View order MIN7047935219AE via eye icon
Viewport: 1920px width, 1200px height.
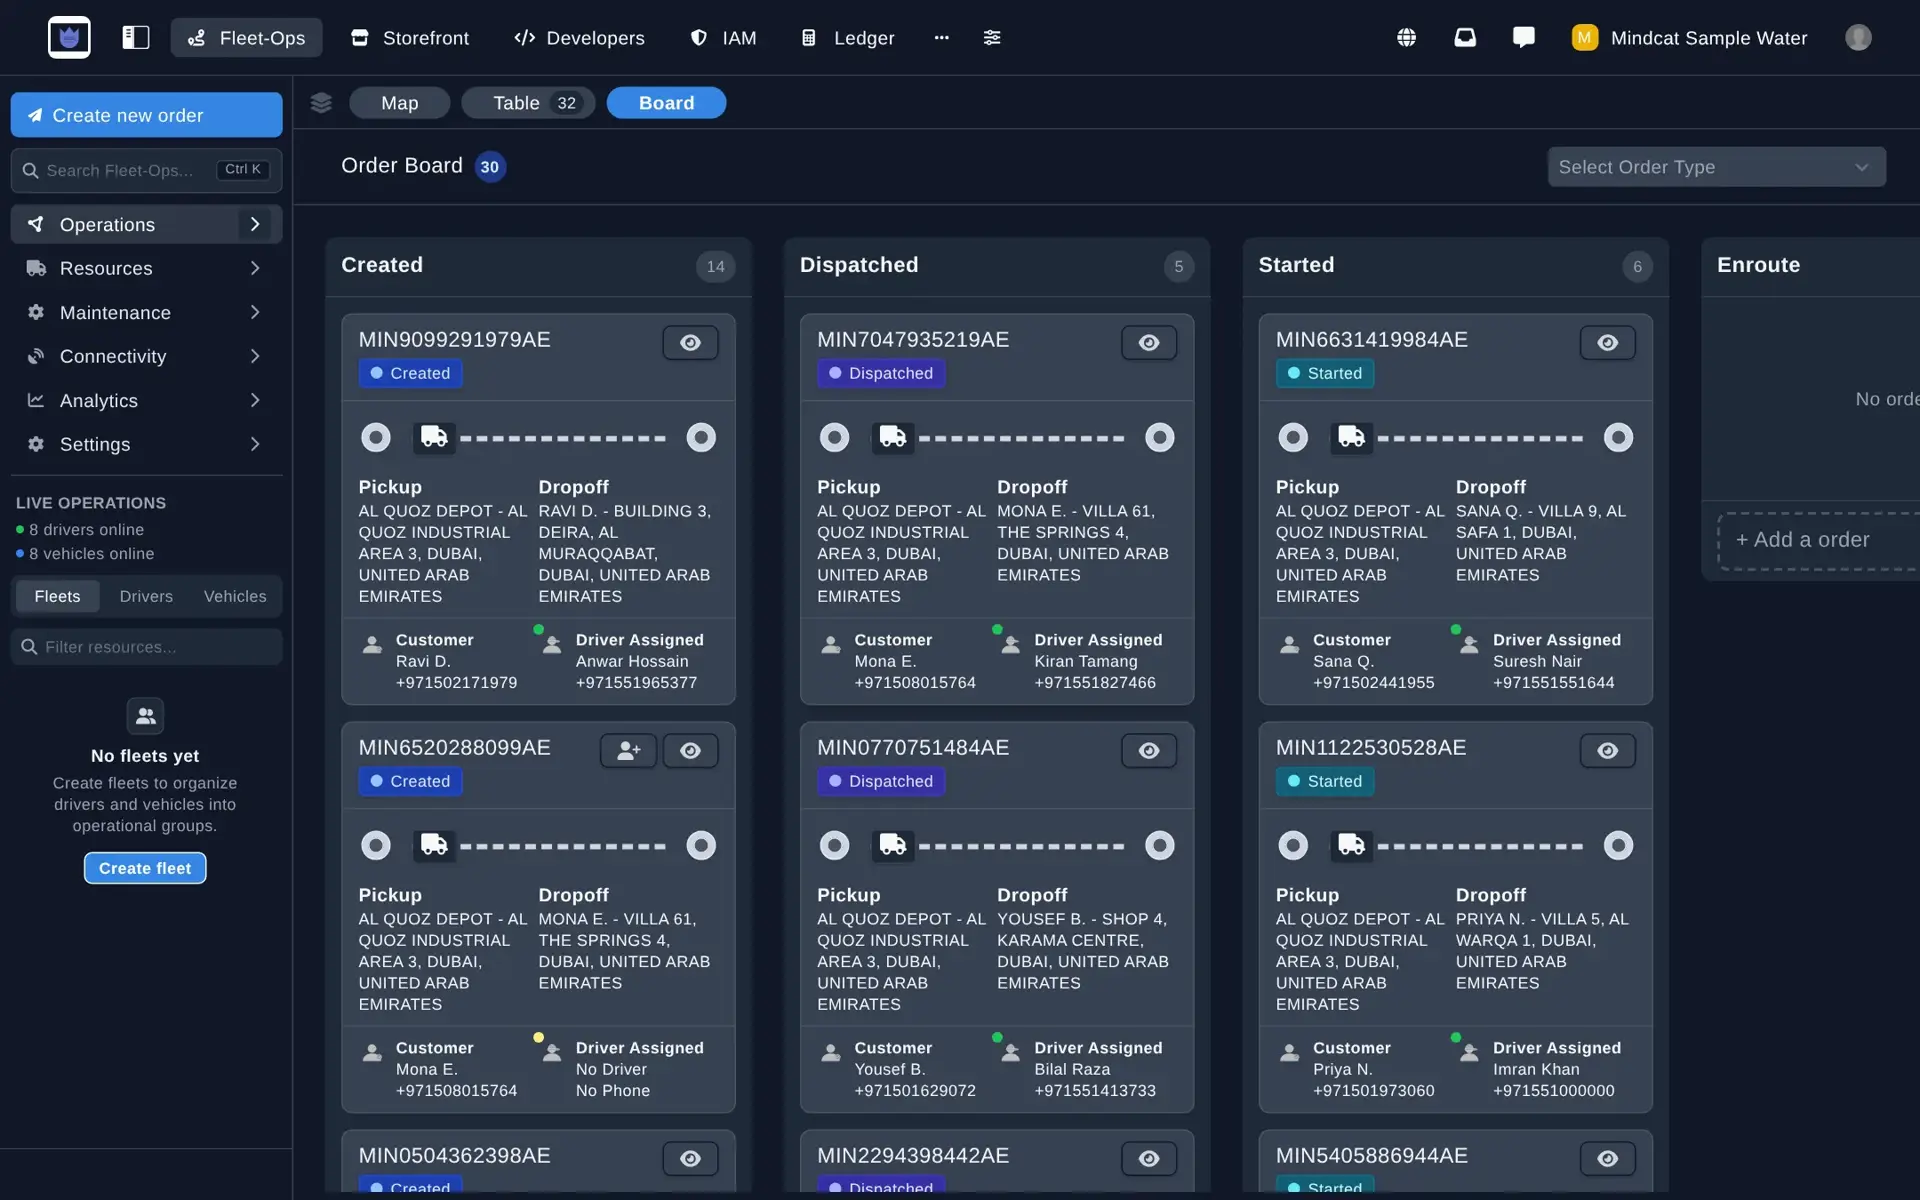(x=1149, y=343)
